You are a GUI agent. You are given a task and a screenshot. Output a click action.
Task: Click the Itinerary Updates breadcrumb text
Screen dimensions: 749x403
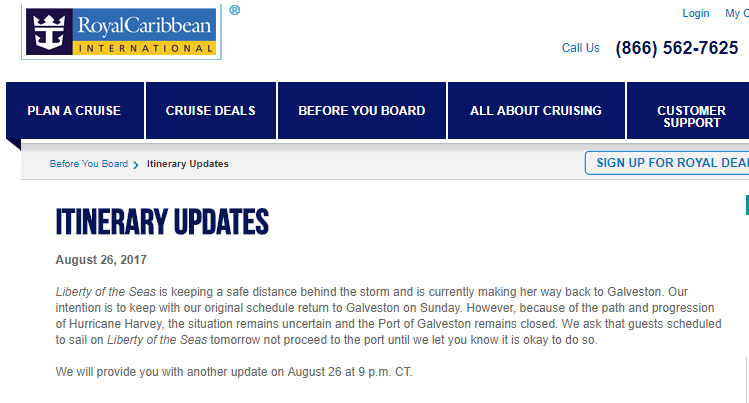tap(188, 164)
